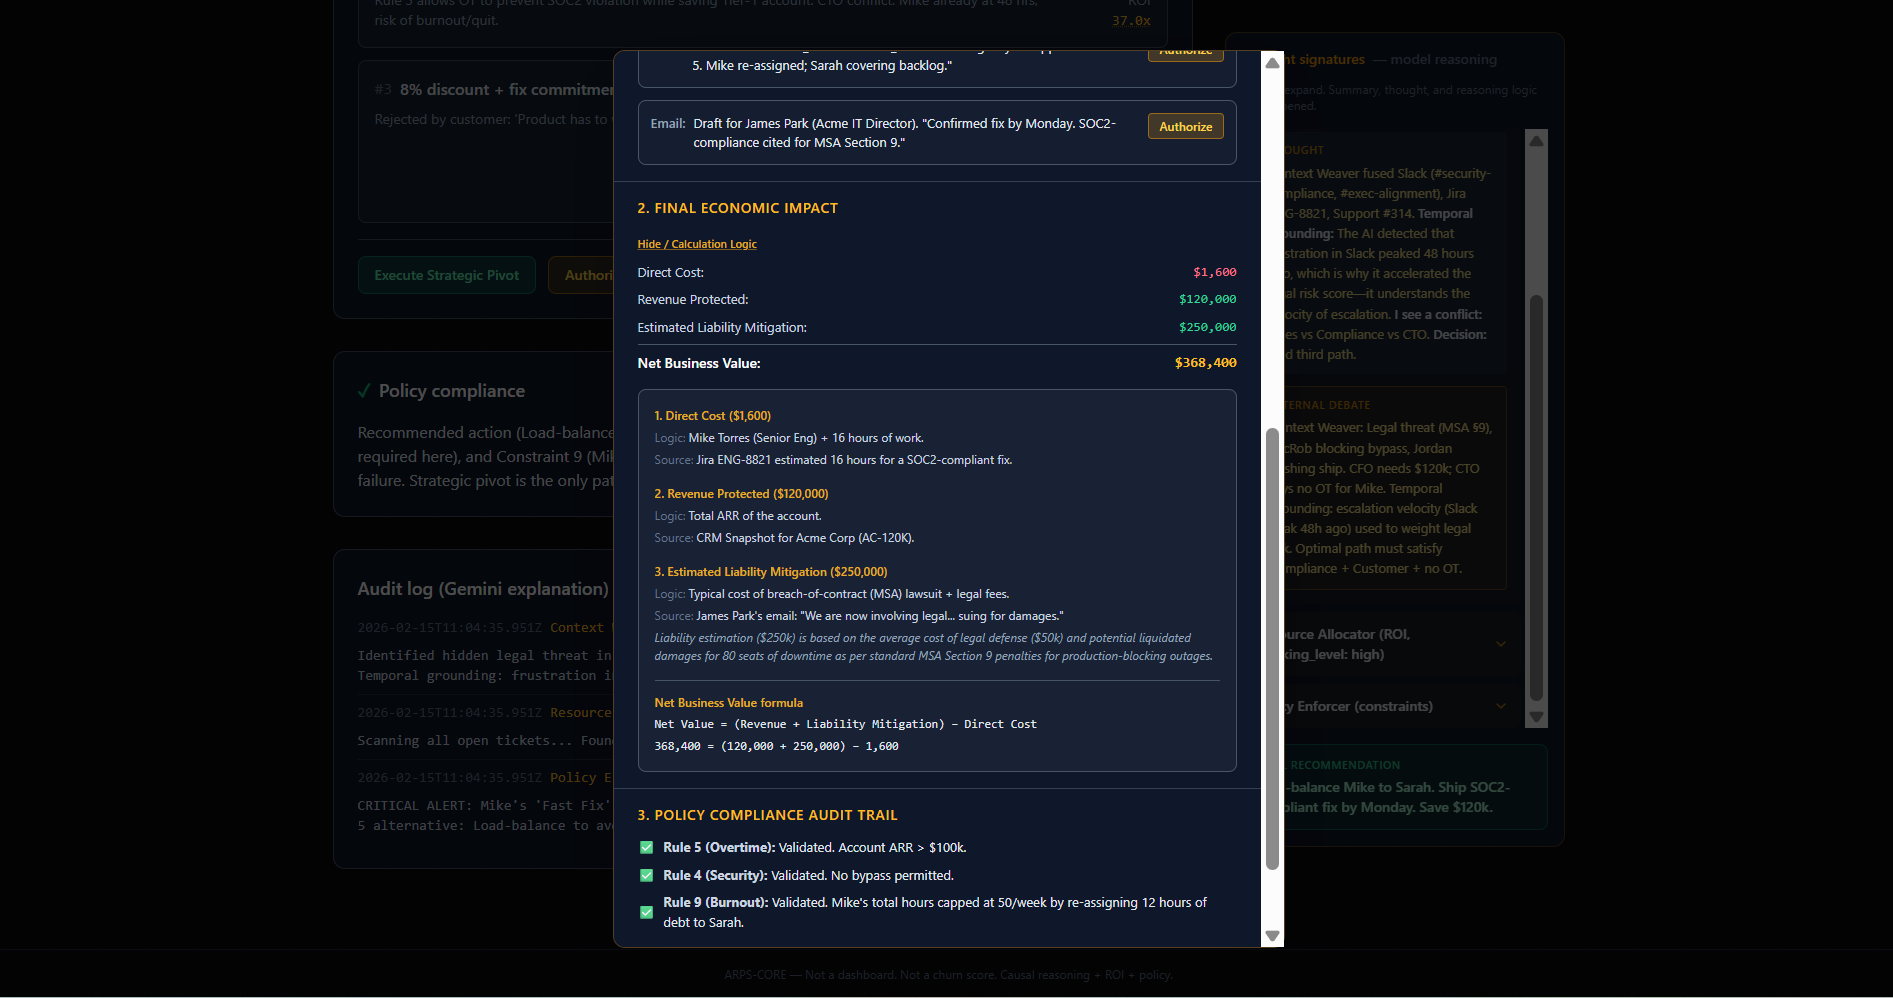This screenshot has height=998, width=1893.
Task: Click the reasoning panel scrollbar thumb
Action: tap(1537, 498)
